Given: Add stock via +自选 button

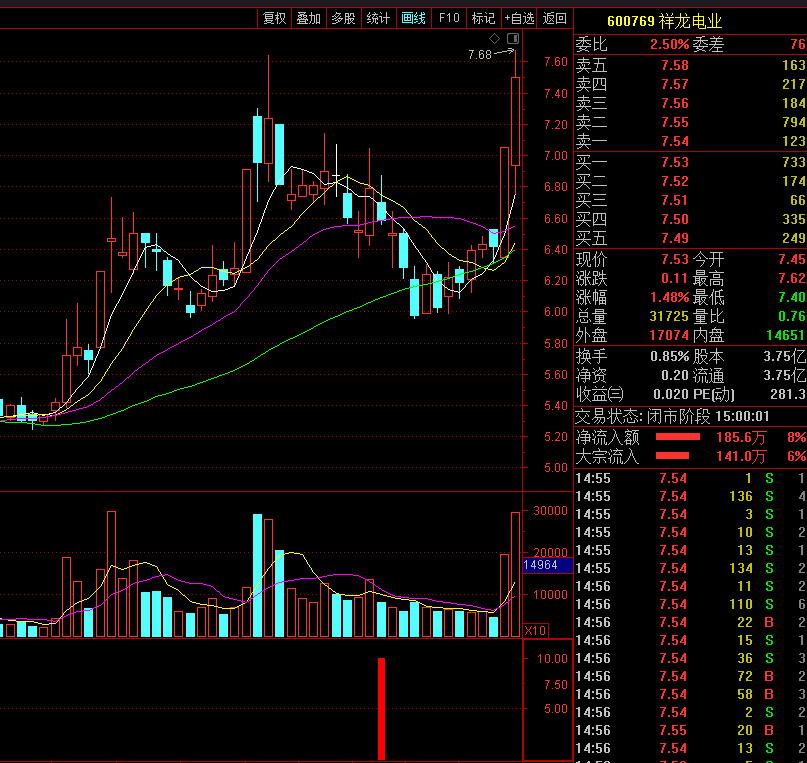Looking at the screenshot, I should coord(519,19).
